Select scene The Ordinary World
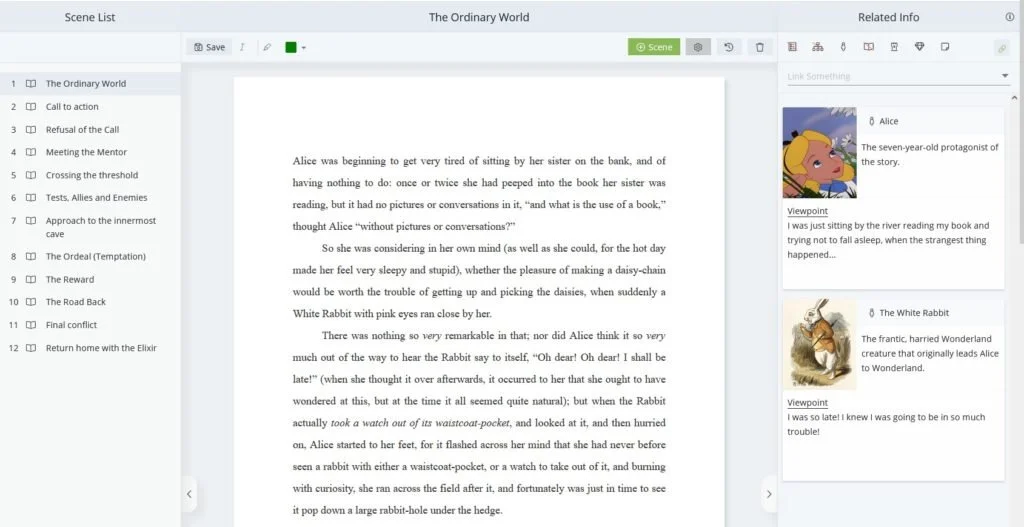Viewport: 1024px width, 527px height. coord(90,84)
